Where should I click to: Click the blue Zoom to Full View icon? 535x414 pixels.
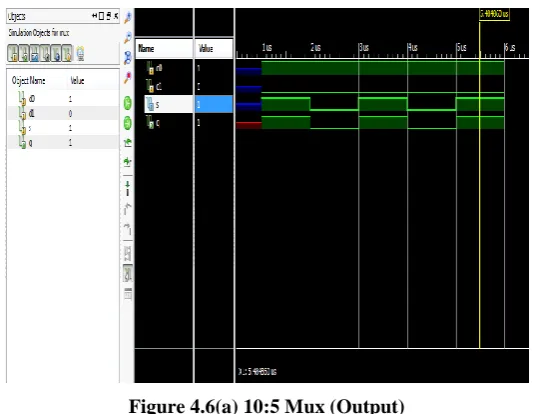coord(128,58)
